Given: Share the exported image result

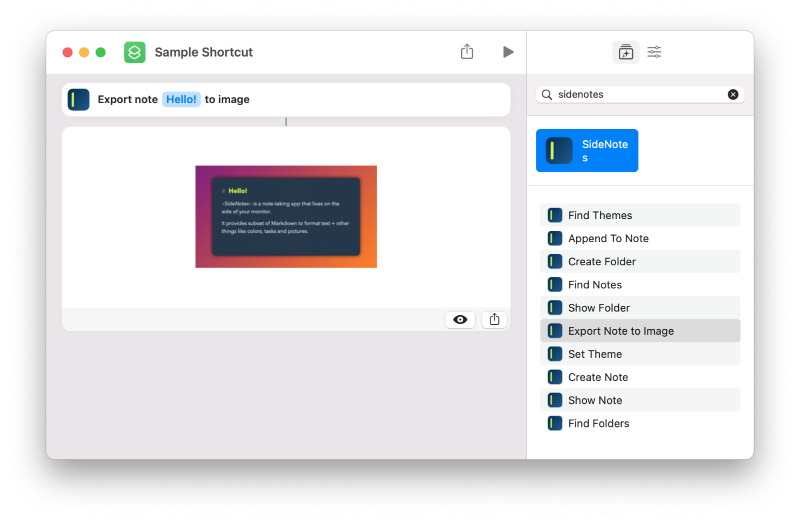Looking at the screenshot, I should [494, 319].
